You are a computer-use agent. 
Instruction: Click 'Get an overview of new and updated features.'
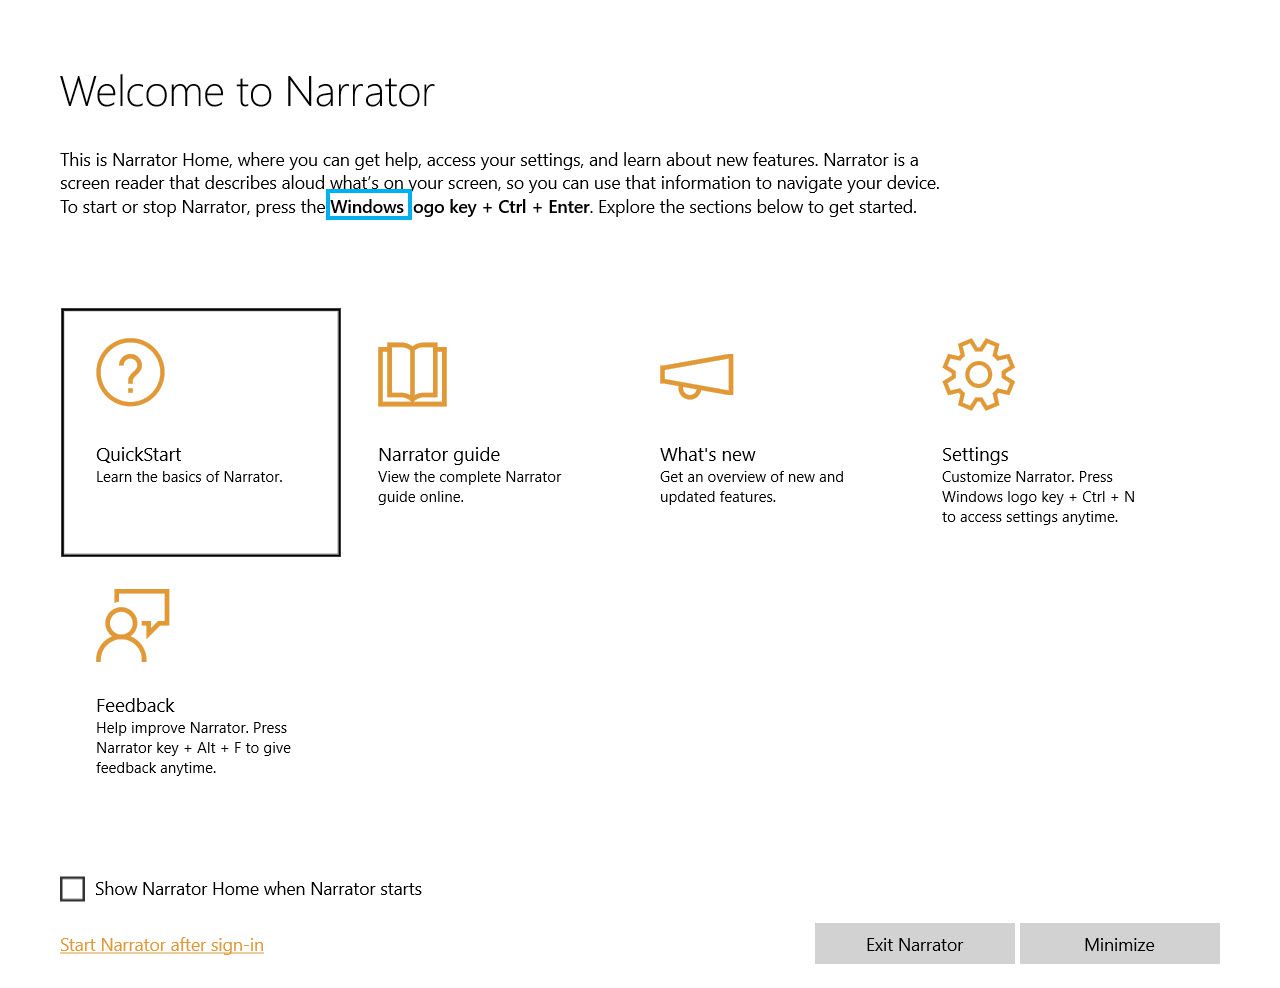tap(752, 487)
